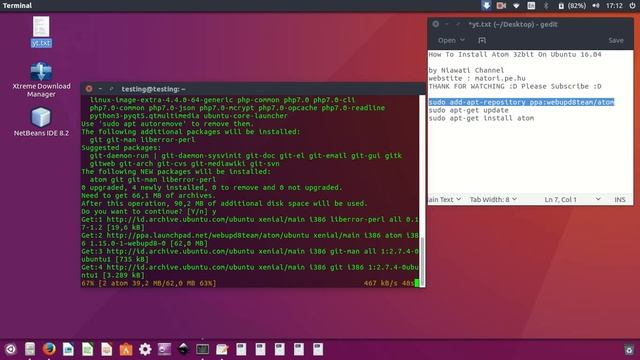This screenshot has width=640, height=360.
Task: Open the Ubuntu dash search in the dock
Action: (x=11, y=349)
